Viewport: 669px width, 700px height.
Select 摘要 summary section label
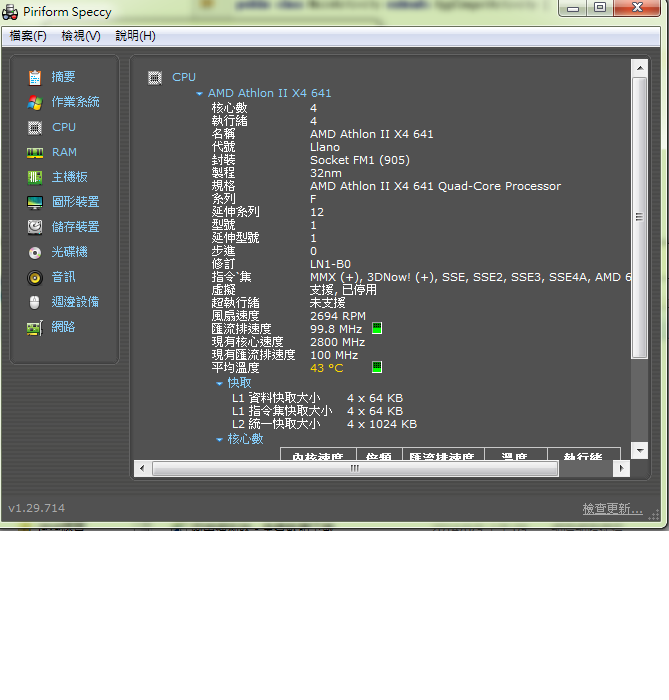[x=63, y=77]
